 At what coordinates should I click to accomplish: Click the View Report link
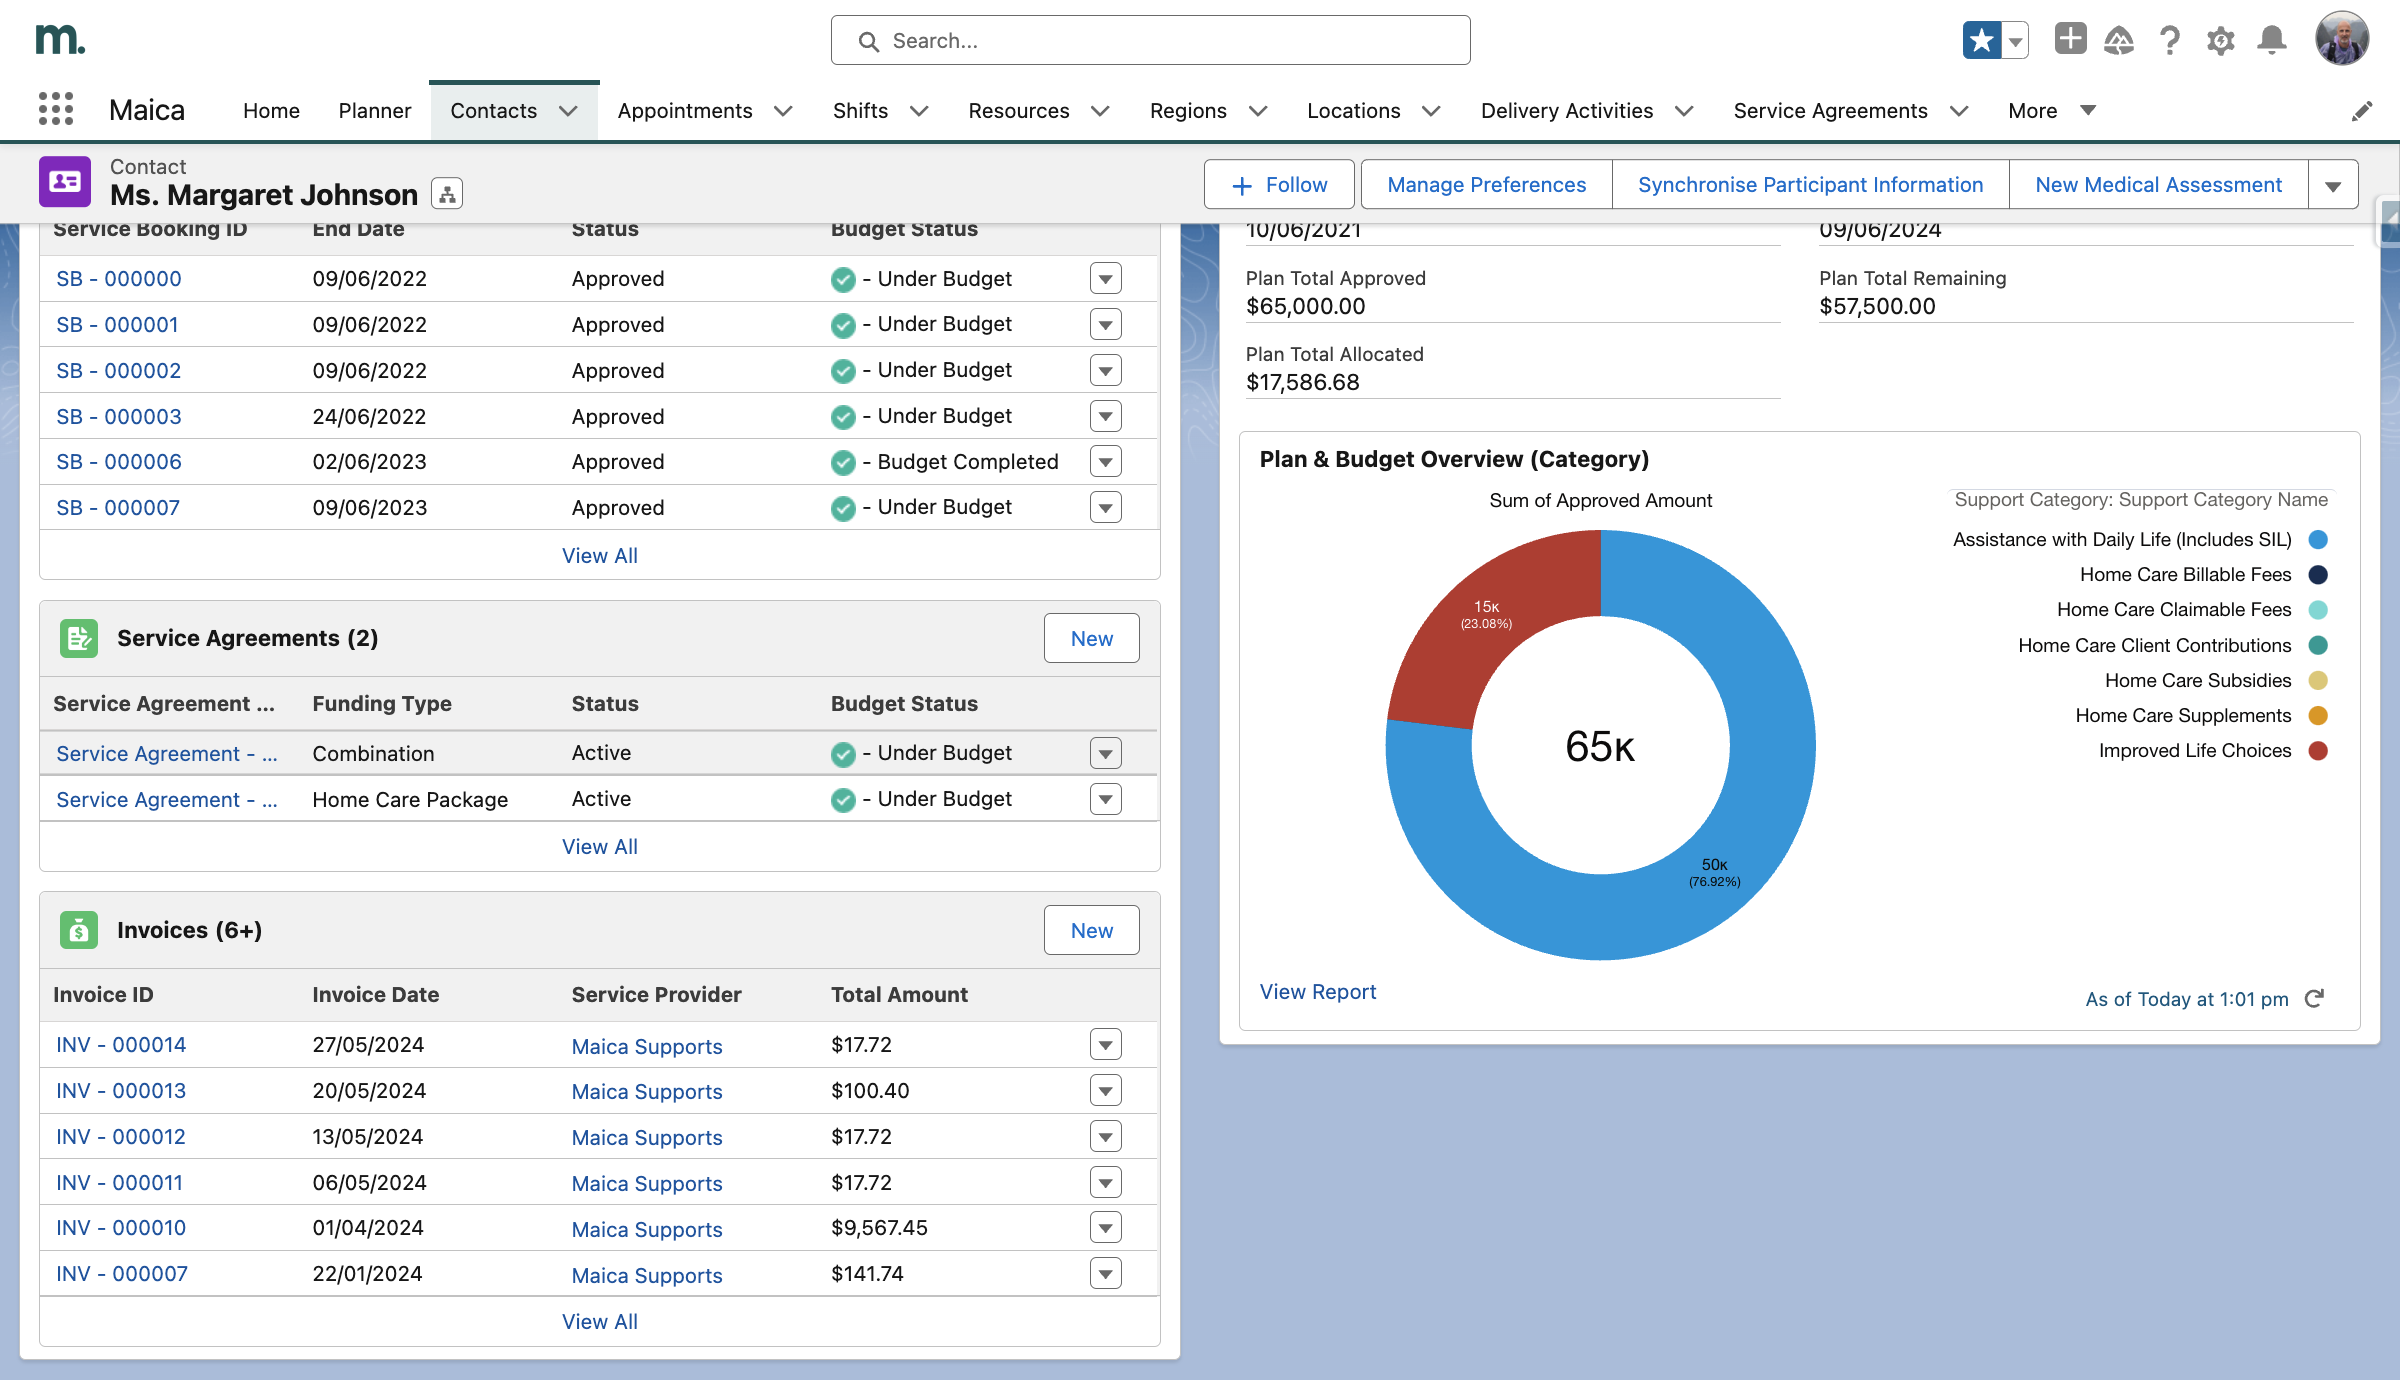click(x=1318, y=992)
